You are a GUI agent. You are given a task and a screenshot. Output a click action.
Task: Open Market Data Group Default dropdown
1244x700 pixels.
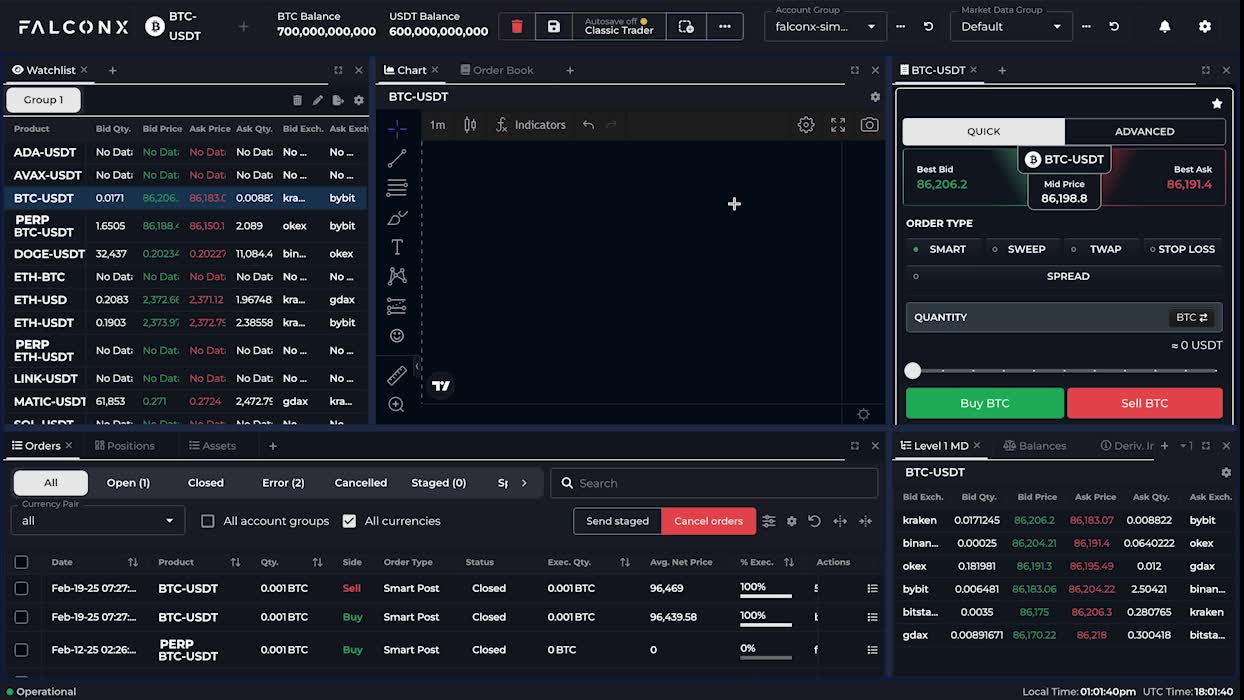pyautogui.click(x=1011, y=27)
